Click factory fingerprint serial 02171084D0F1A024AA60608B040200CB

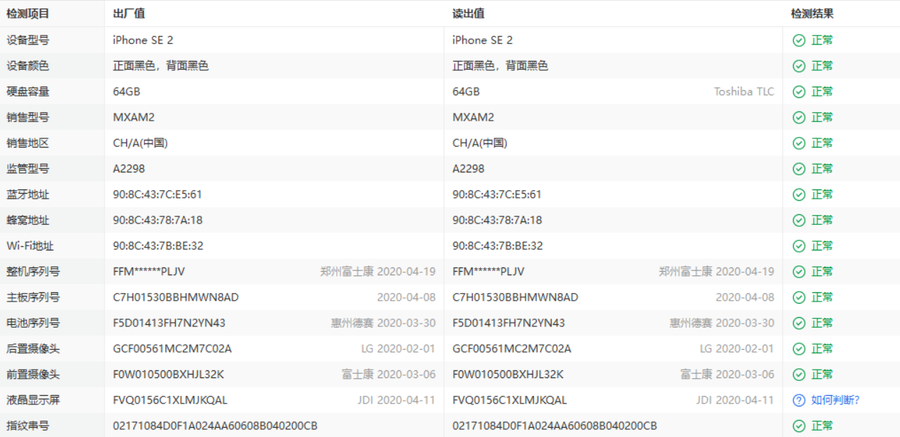tap(215, 426)
